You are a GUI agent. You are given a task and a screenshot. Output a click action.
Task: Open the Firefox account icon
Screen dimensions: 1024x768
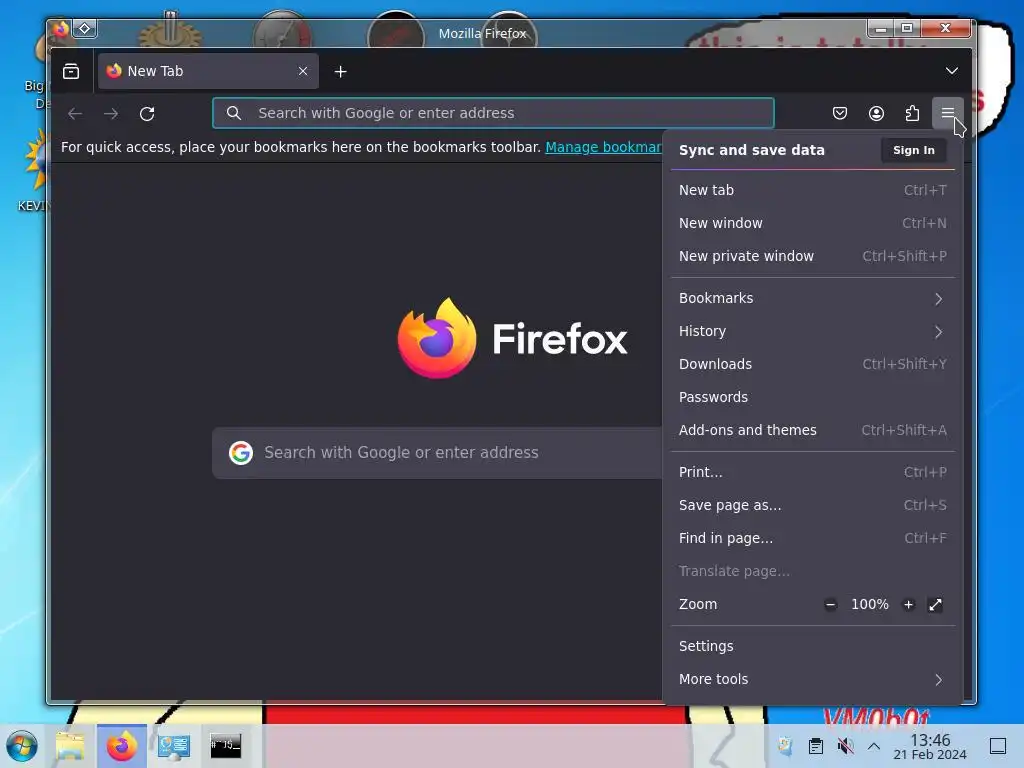click(876, 114)
